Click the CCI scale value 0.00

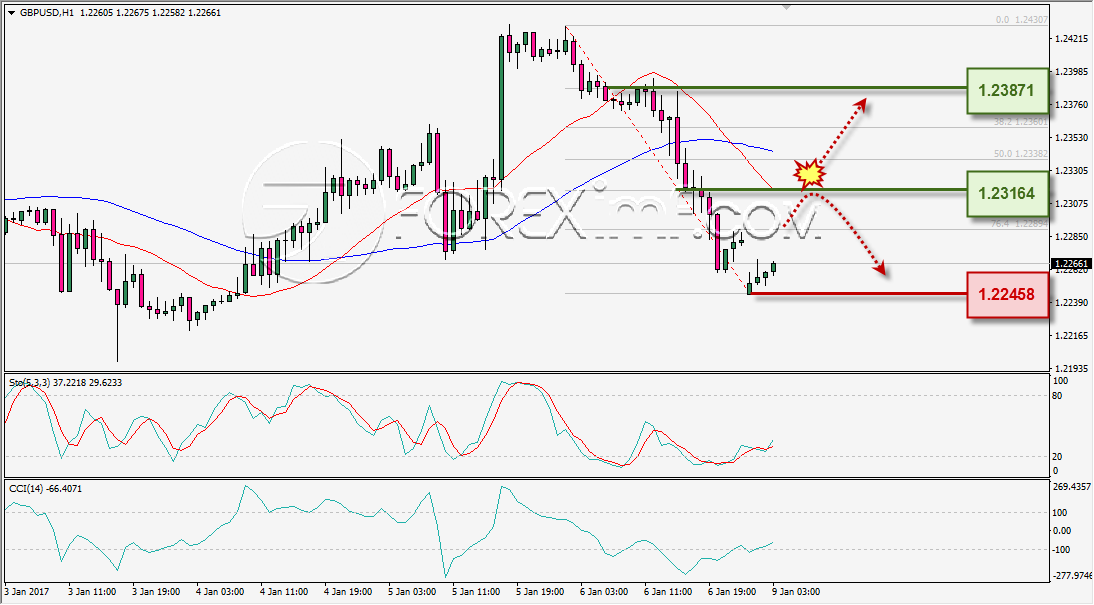pos(1061,530)
